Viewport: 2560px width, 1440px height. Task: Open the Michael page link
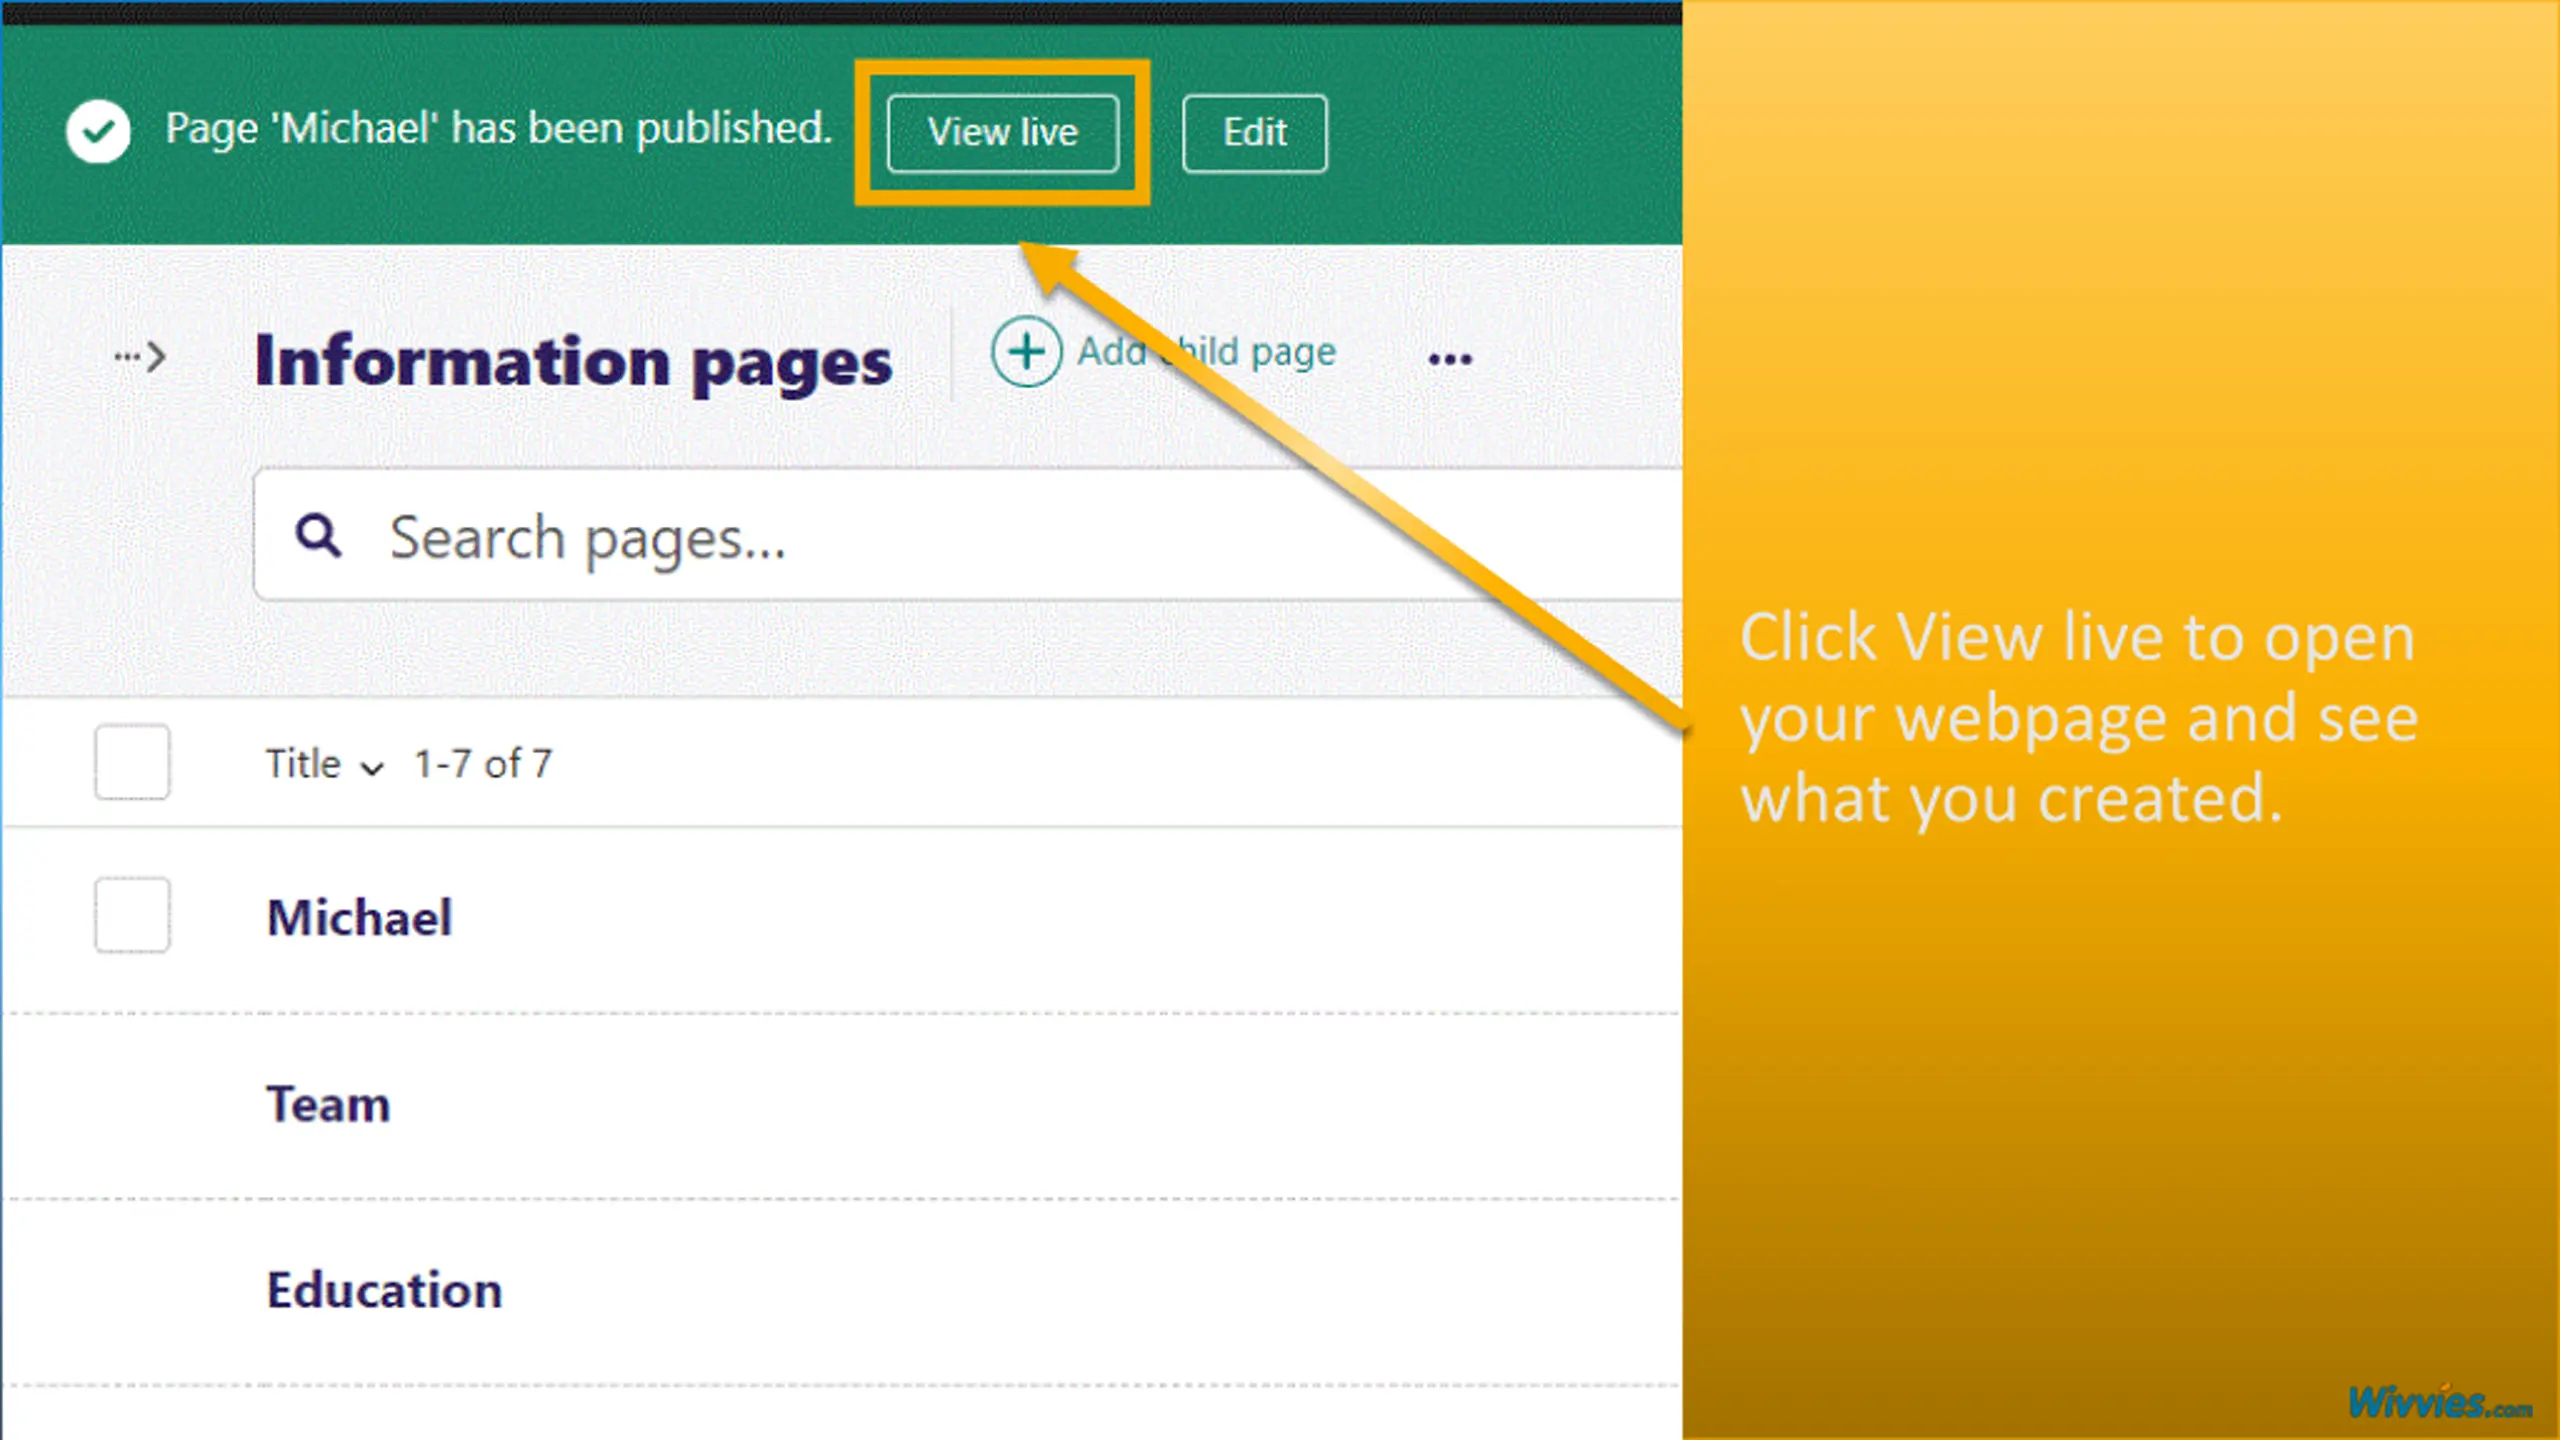tap(359, 918)
